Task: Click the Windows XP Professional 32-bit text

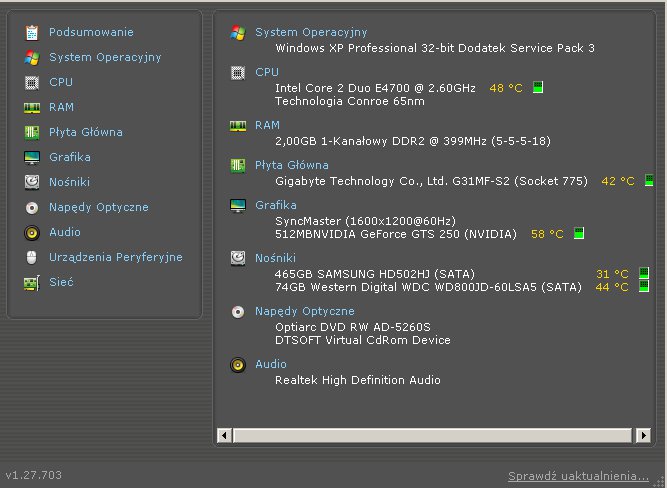Action: 435,48
